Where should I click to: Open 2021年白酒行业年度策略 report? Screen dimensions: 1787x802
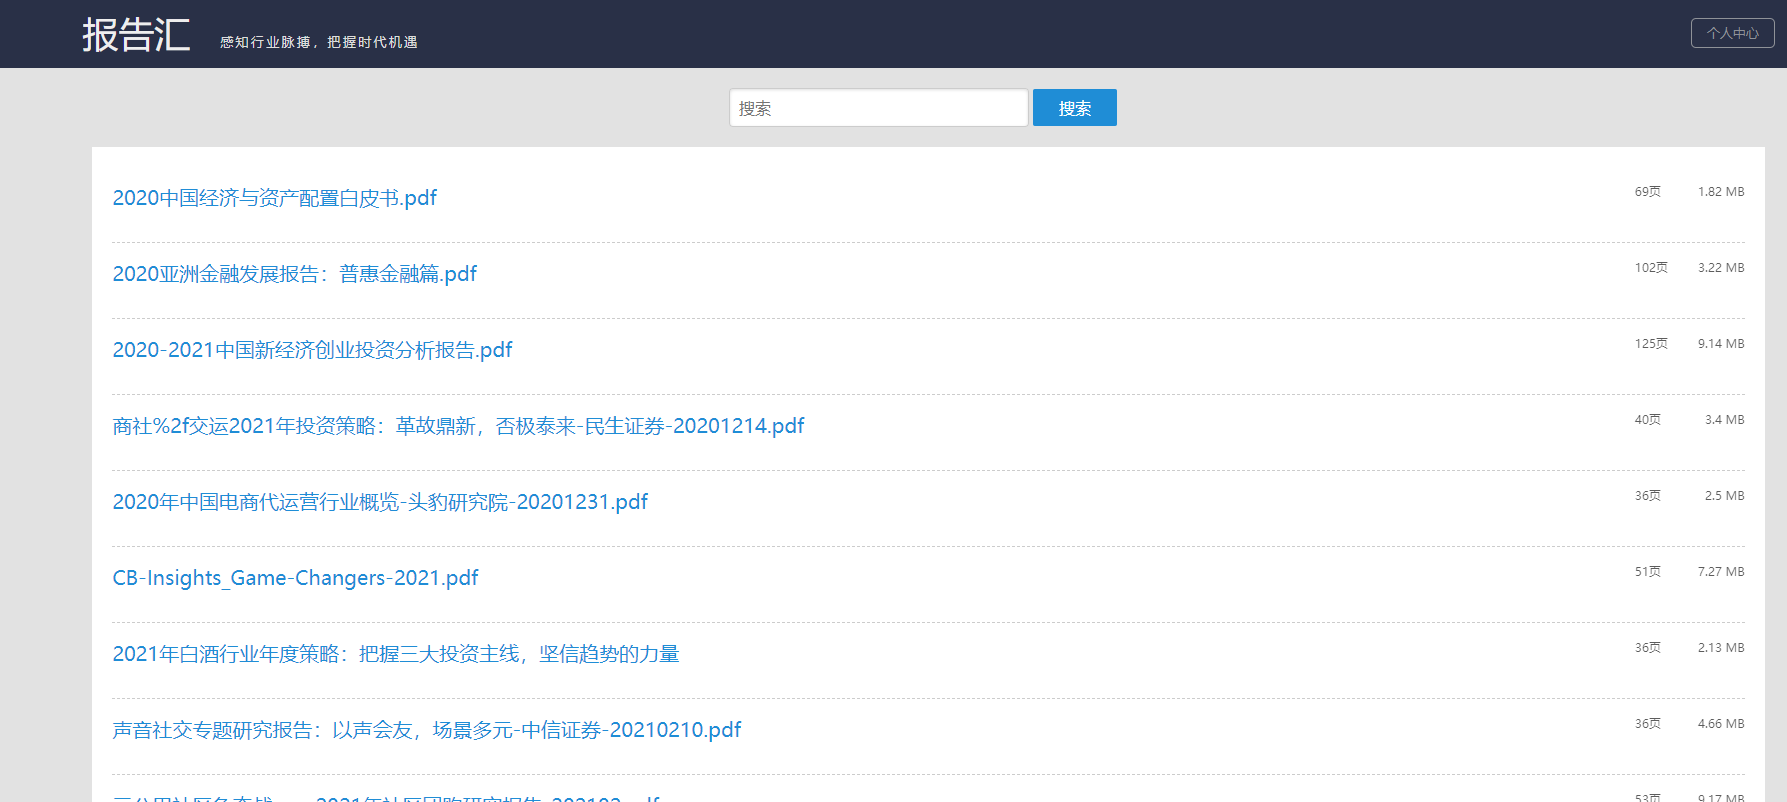(396, 654)
